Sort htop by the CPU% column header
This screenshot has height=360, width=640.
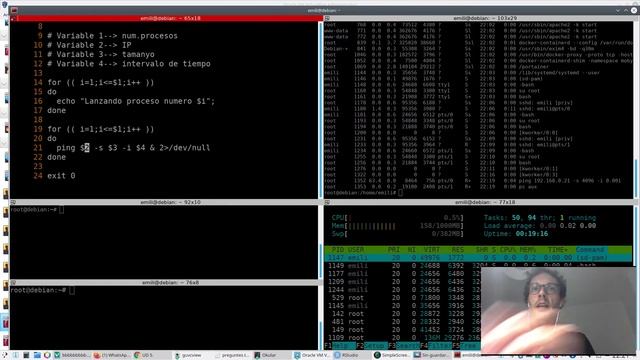[x=508, y=249]
